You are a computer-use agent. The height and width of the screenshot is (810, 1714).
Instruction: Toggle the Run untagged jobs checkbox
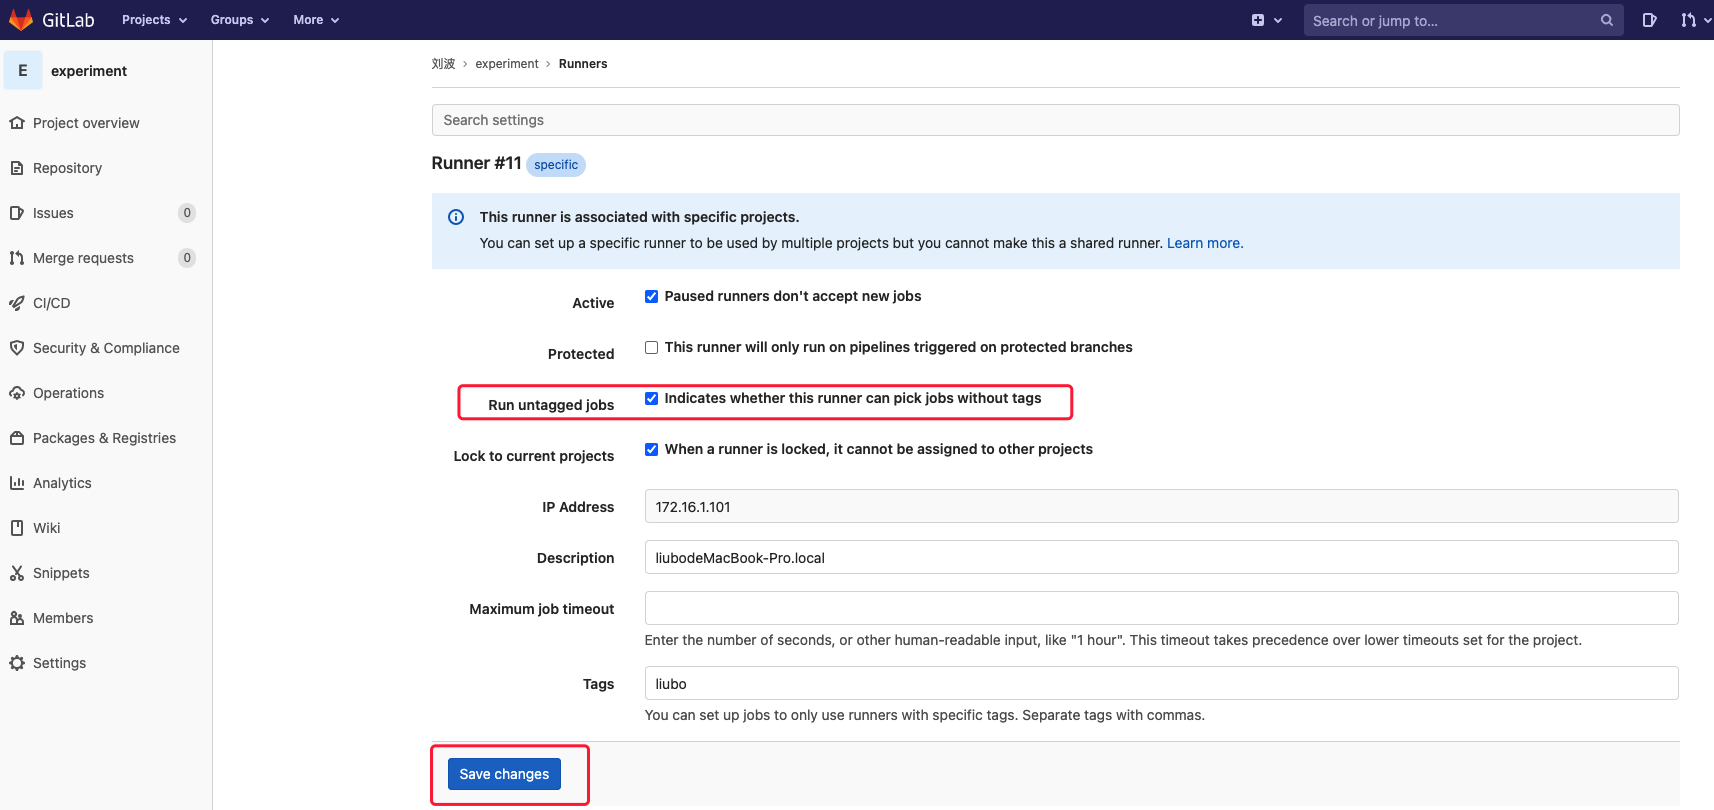pos(651,398)
